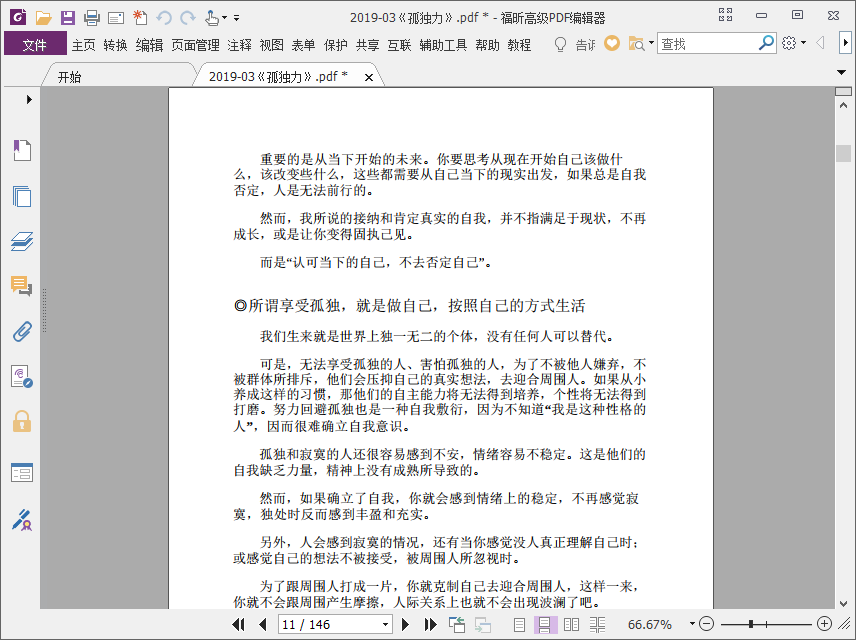
Task: Go to previous search result arrow
Action: [x=820, y=43]
